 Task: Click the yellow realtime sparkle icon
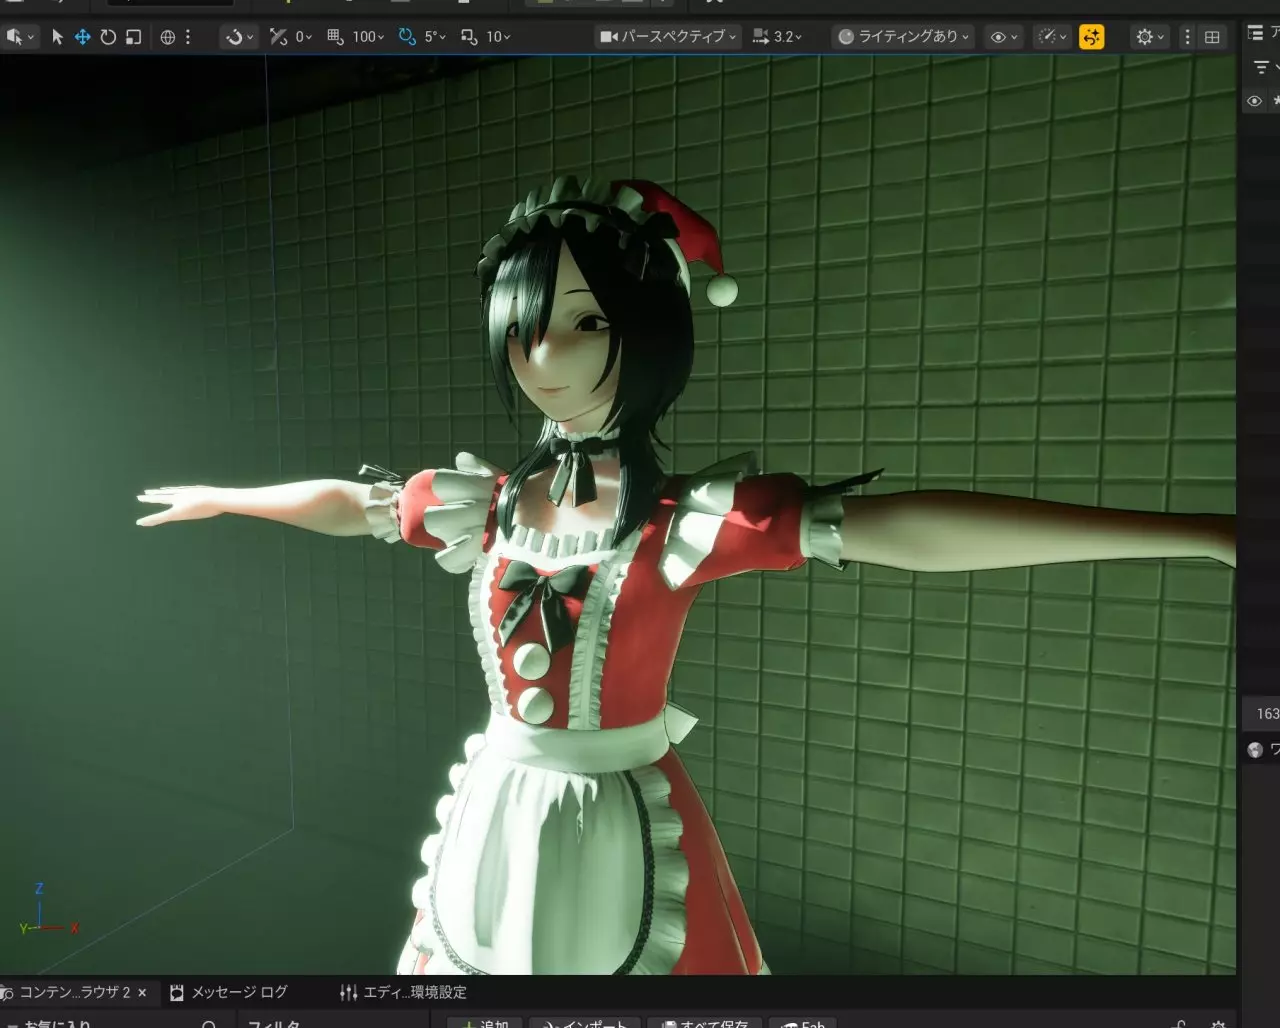tap(1092, 37)
